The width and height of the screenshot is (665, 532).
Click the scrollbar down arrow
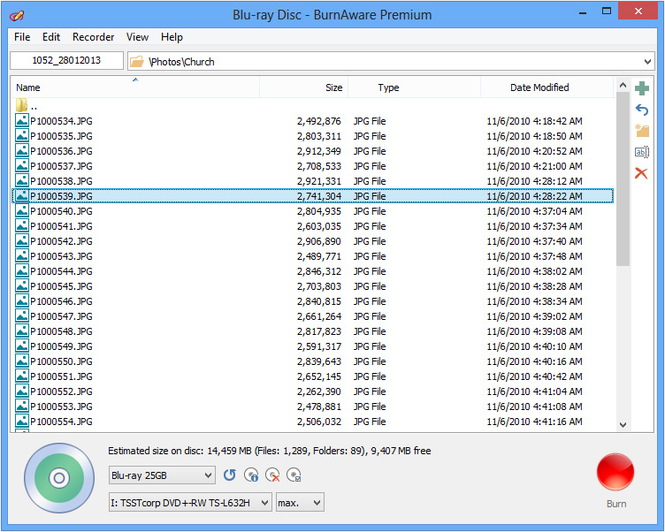point(623,424)
